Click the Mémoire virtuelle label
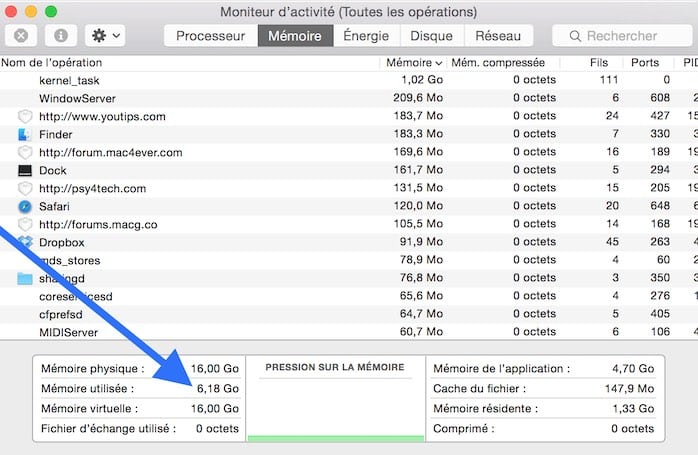Screen dimensions: 698x455 click(x=89, y=409)
